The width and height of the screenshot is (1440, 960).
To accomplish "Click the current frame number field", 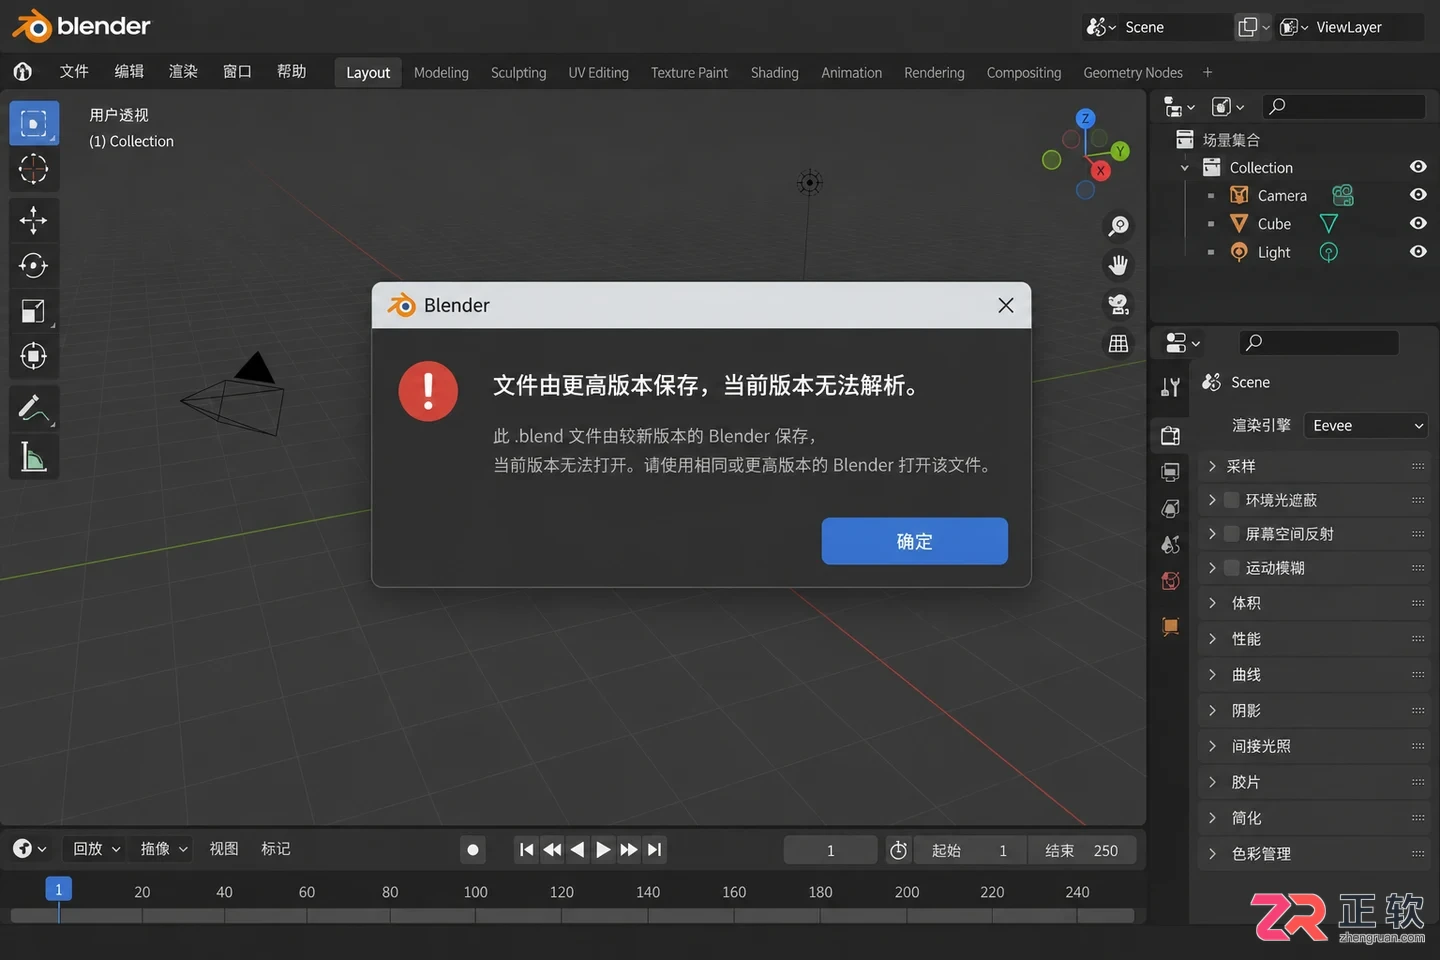I will [830, 850].
